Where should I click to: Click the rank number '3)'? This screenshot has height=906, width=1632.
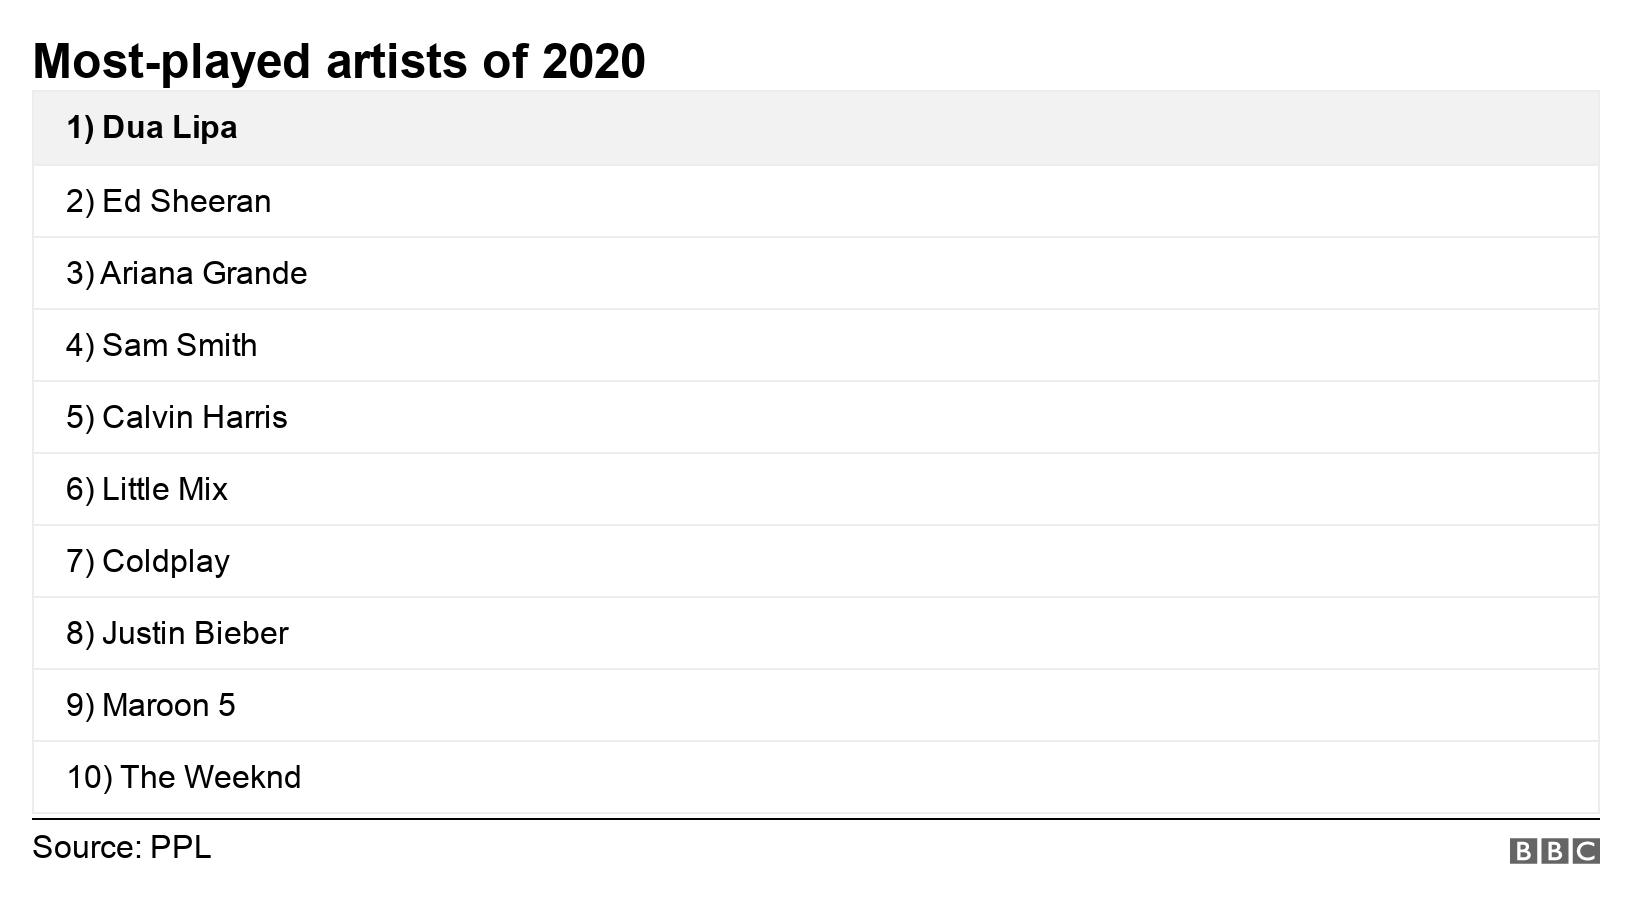(x=80, y=273)
